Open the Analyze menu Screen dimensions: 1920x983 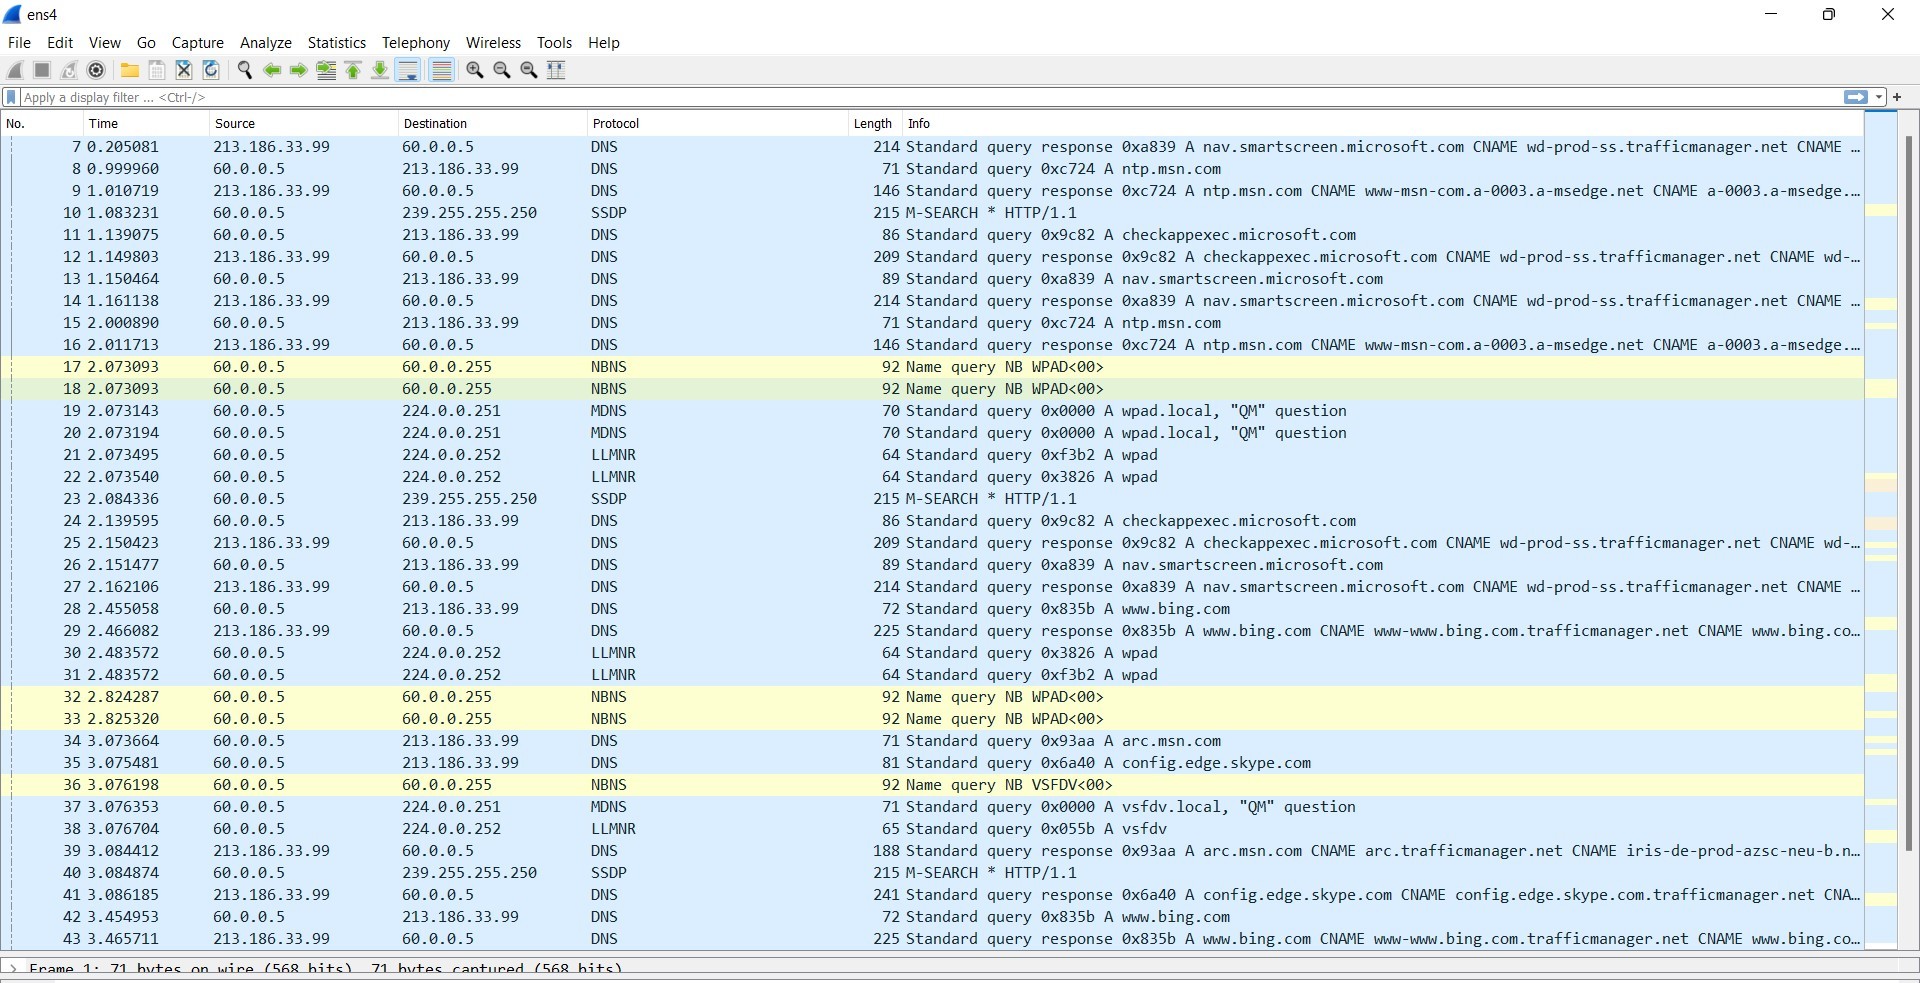(265, 43)
